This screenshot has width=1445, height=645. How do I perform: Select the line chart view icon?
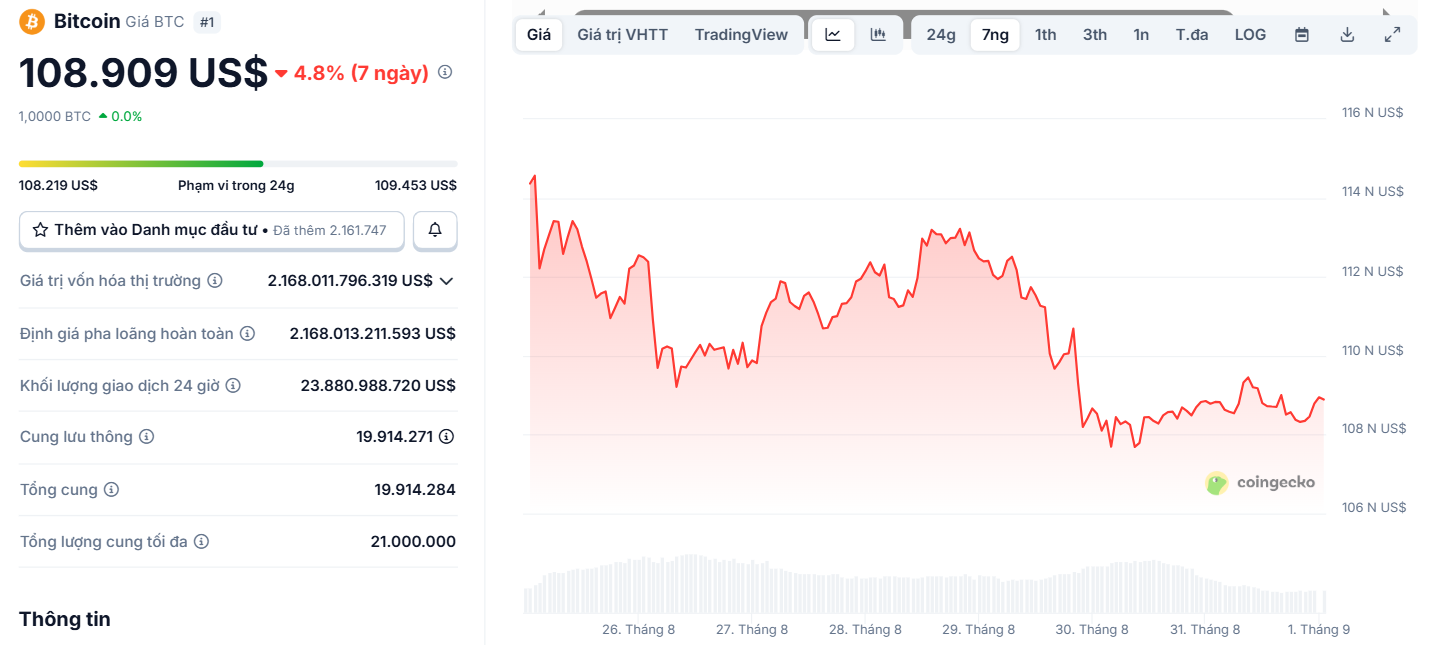tap(833, 34)
